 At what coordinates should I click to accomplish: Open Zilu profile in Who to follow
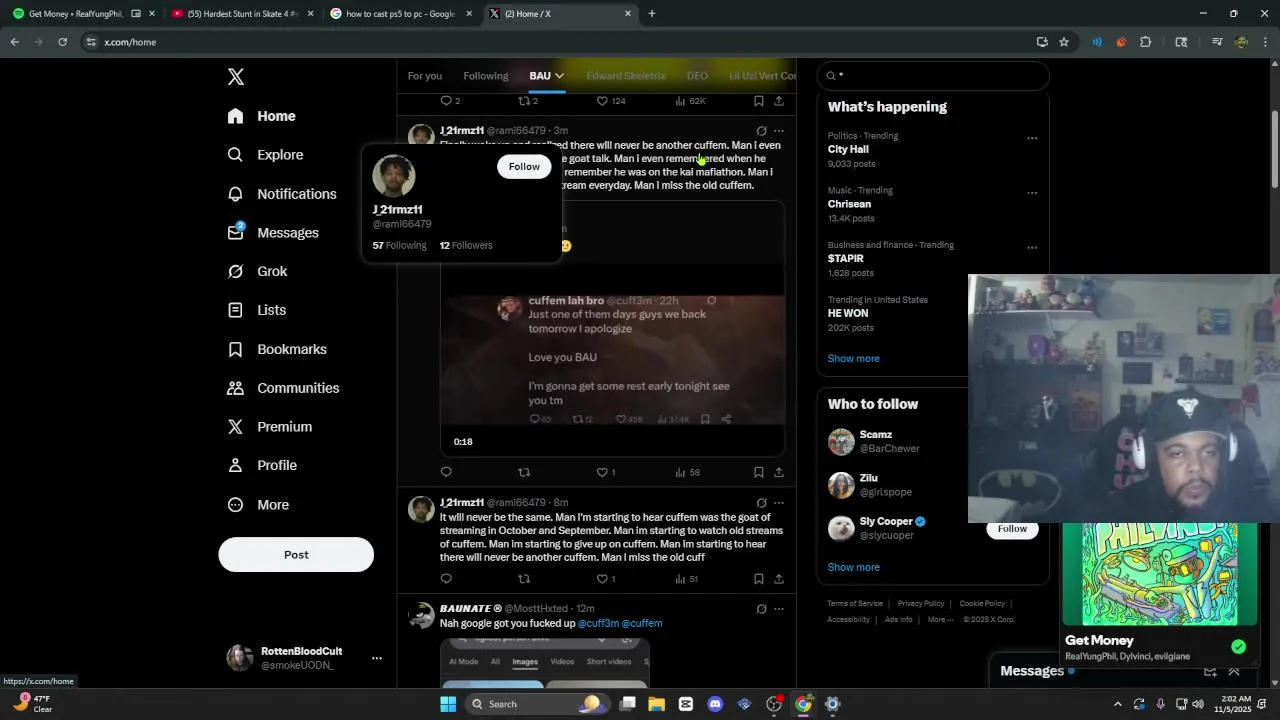(x=868, y=478)
